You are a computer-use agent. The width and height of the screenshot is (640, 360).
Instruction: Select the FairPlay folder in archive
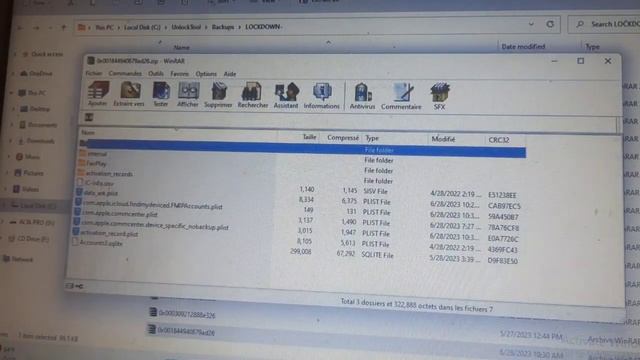point(92,163)
